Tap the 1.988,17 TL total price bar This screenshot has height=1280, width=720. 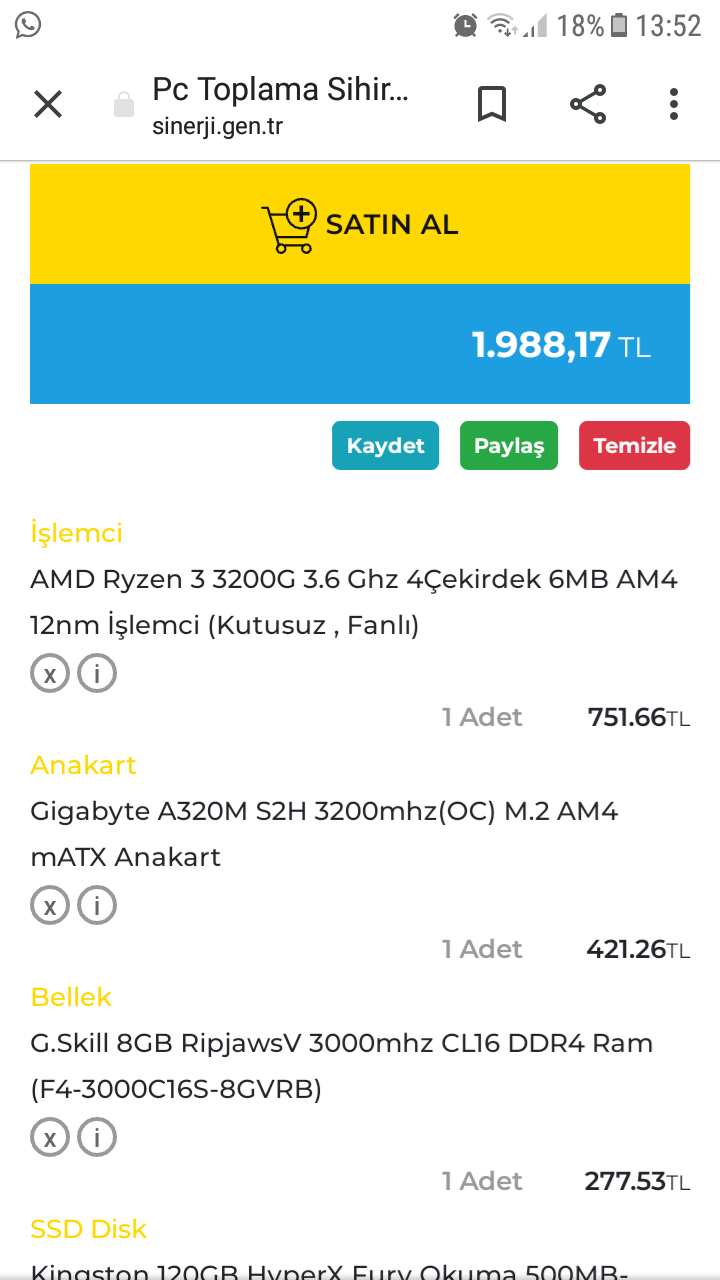360,345
